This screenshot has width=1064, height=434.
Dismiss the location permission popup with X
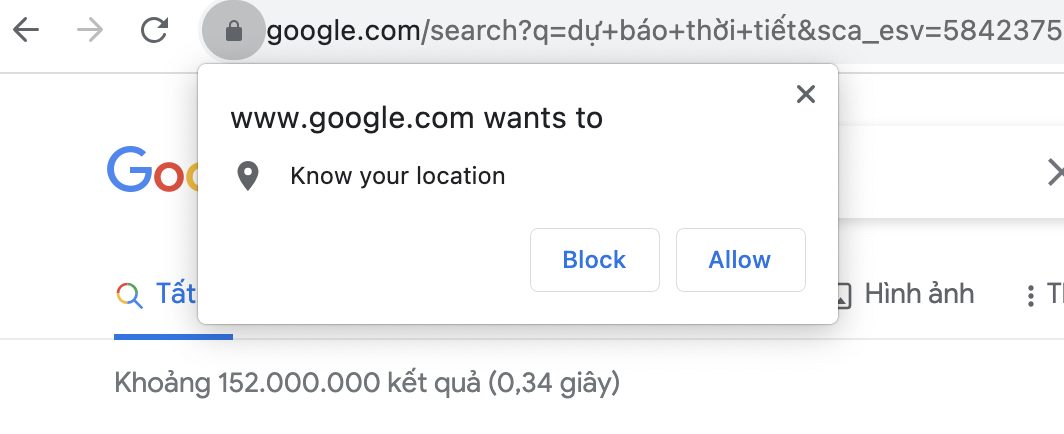pos(805,94)
